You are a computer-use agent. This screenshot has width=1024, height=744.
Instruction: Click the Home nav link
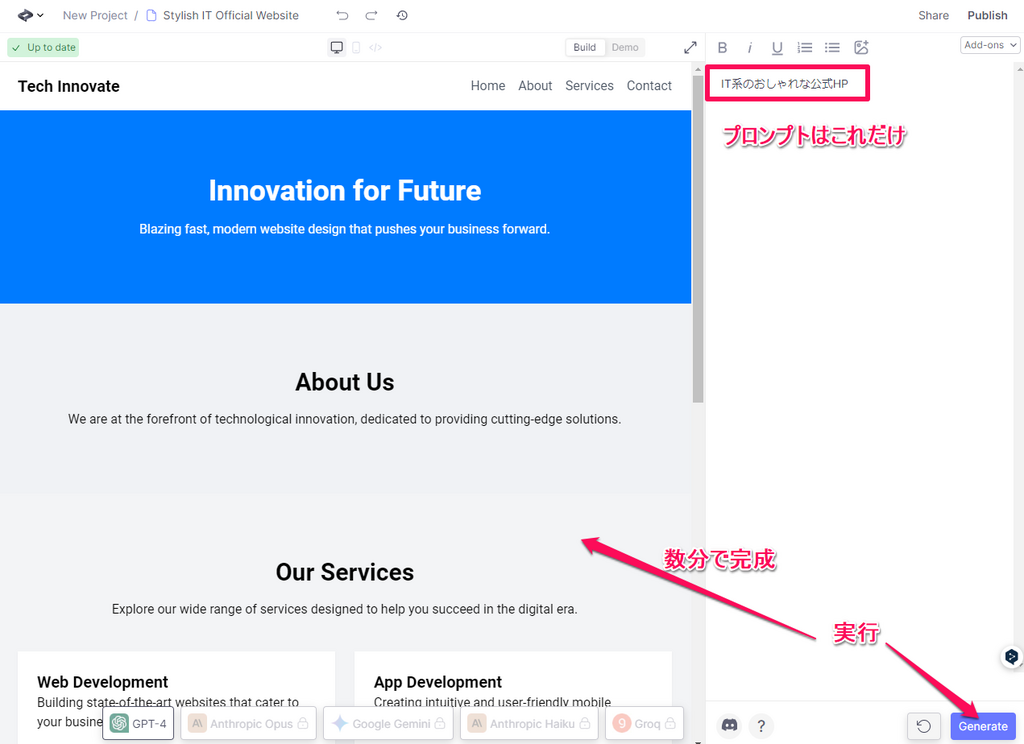(x=488, y=86)
